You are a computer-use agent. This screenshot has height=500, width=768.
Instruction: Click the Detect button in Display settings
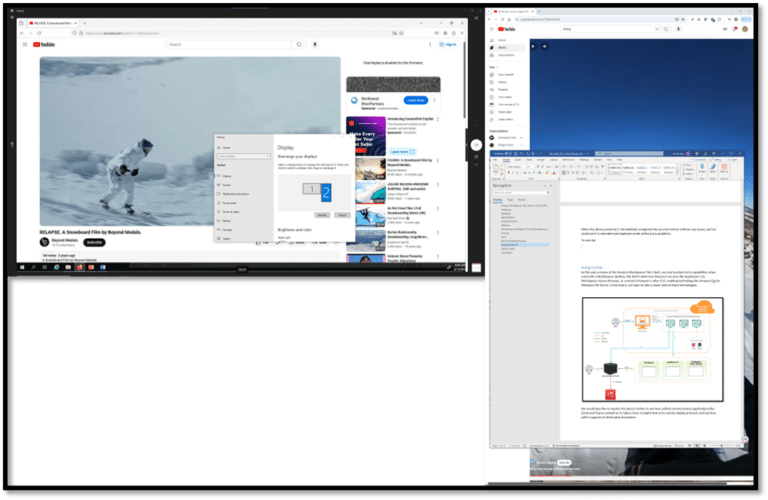342,215
